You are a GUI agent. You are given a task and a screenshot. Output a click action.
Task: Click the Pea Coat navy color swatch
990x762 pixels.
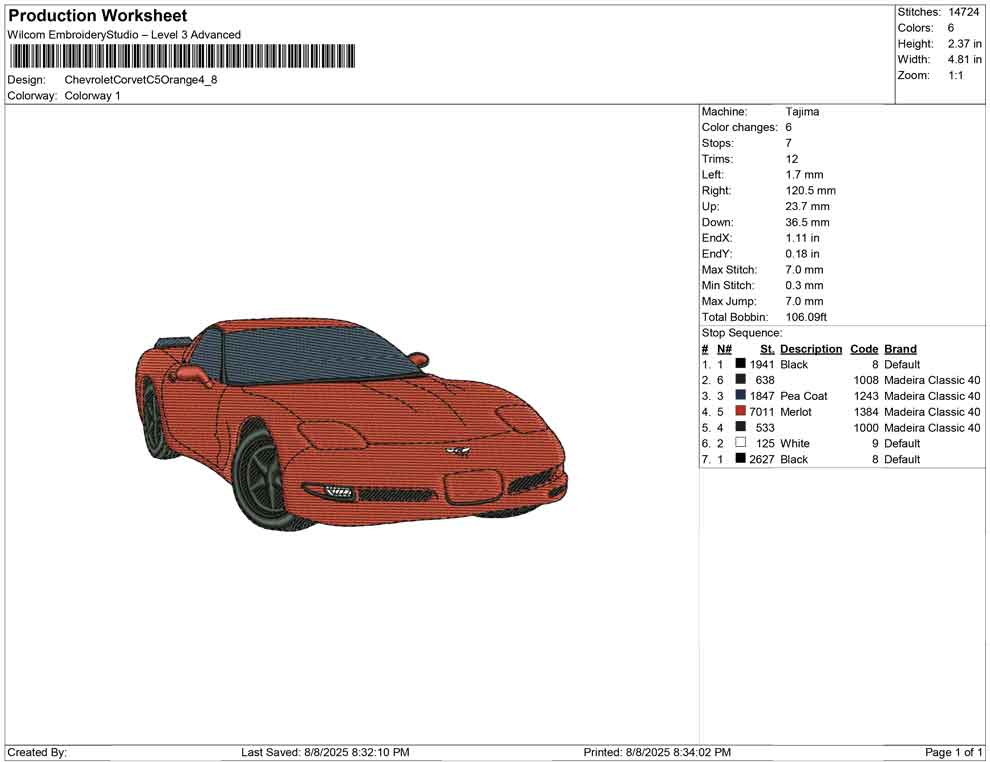(740, 396)
